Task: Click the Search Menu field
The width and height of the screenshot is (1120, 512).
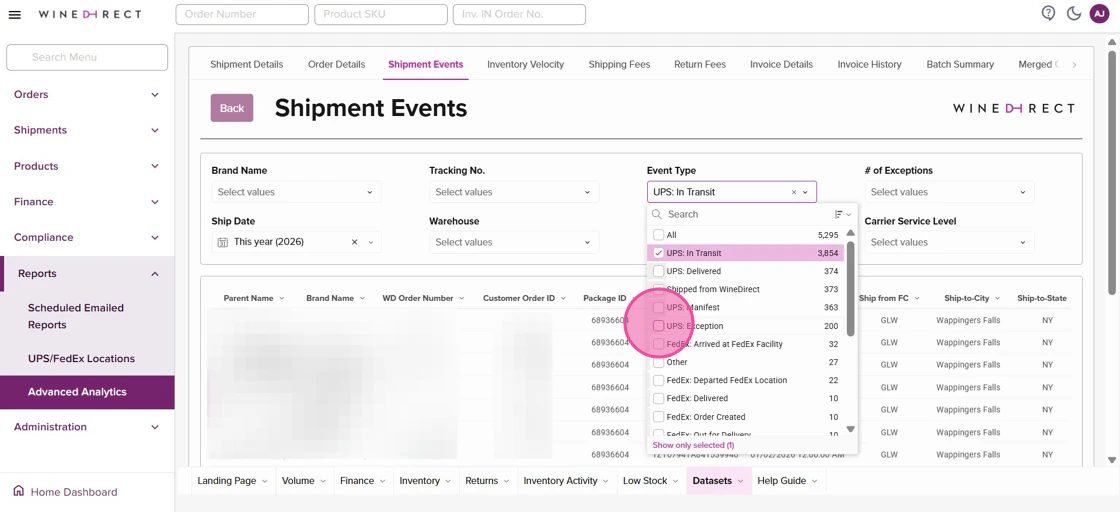Action: [x=87, y=57]
